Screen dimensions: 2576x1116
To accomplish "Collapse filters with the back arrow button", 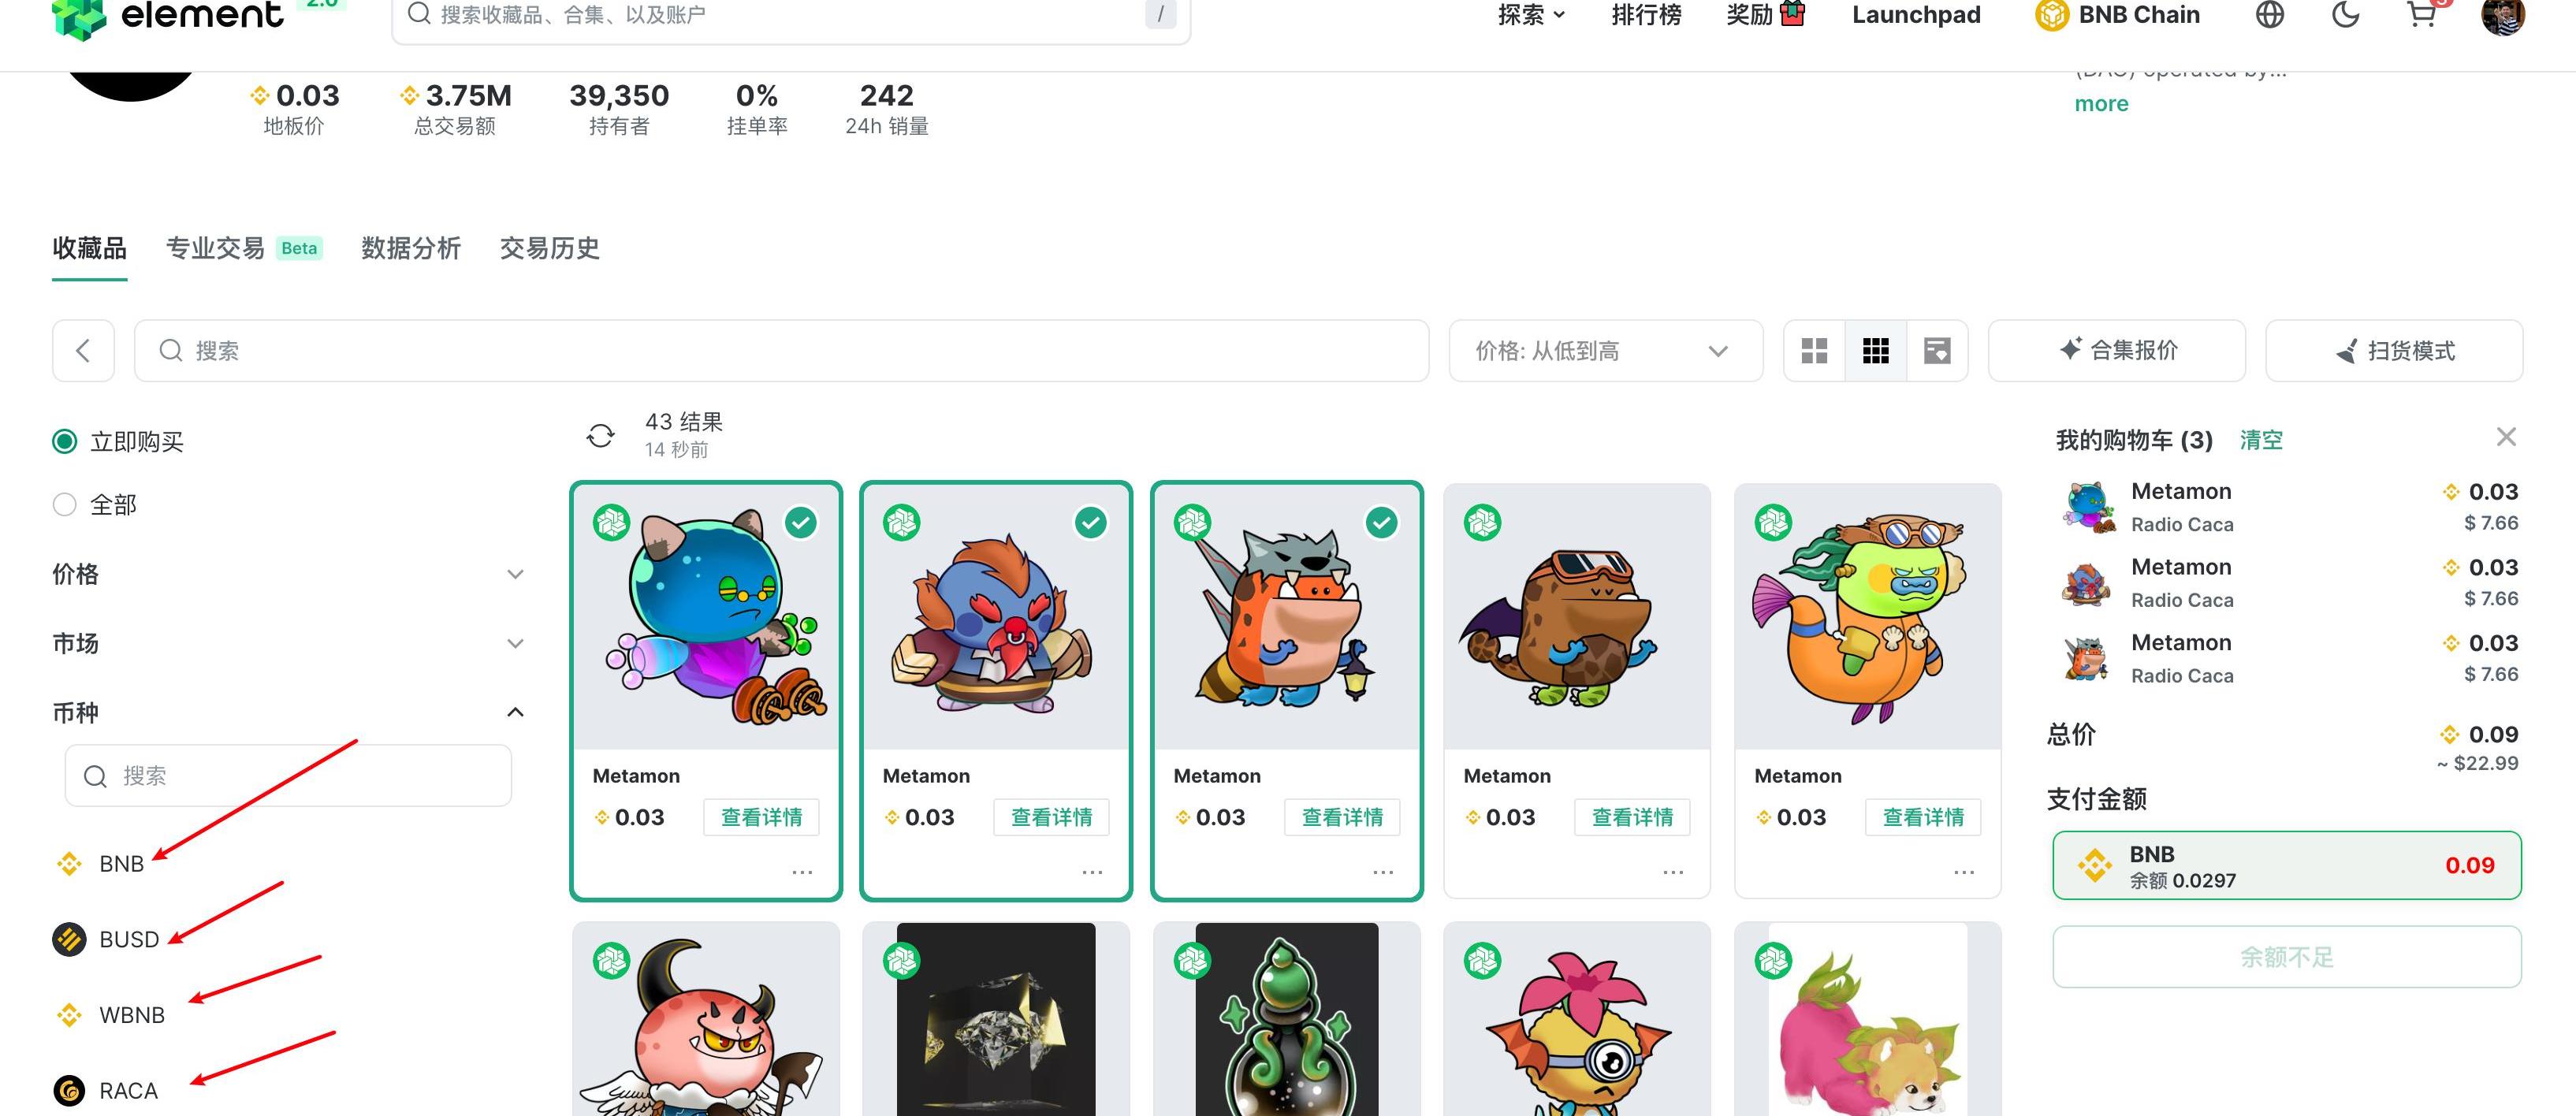I will (83, 351).
